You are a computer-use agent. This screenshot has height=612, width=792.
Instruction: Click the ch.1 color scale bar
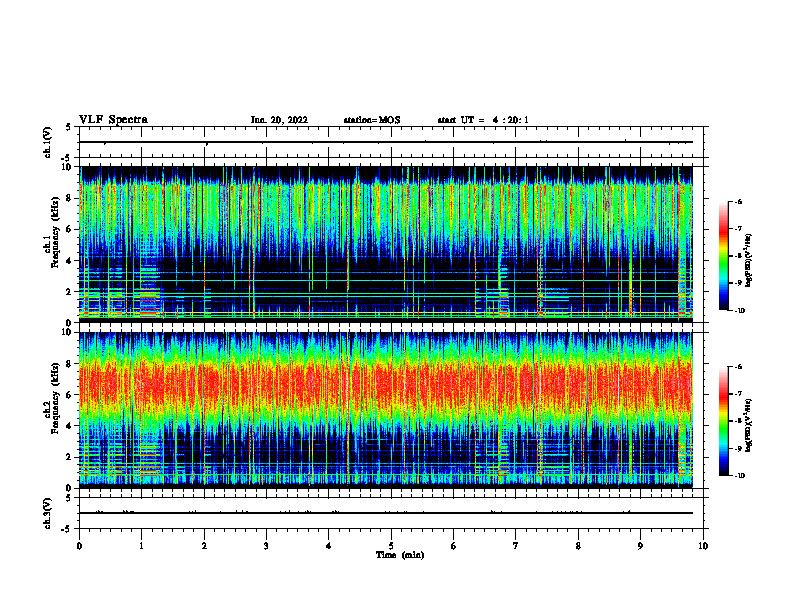tap(724, 256)
